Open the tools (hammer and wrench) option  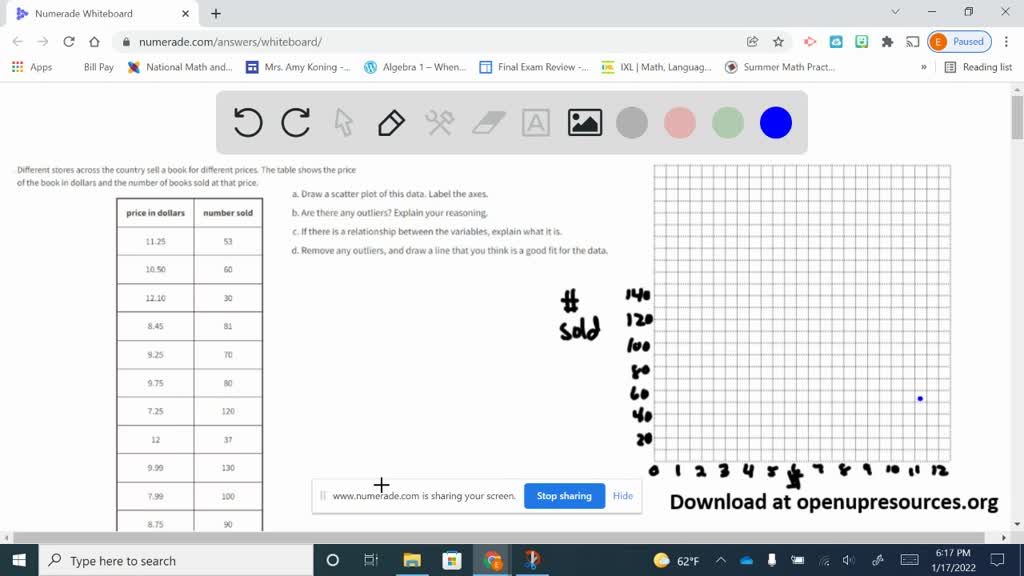click(440, 123)
